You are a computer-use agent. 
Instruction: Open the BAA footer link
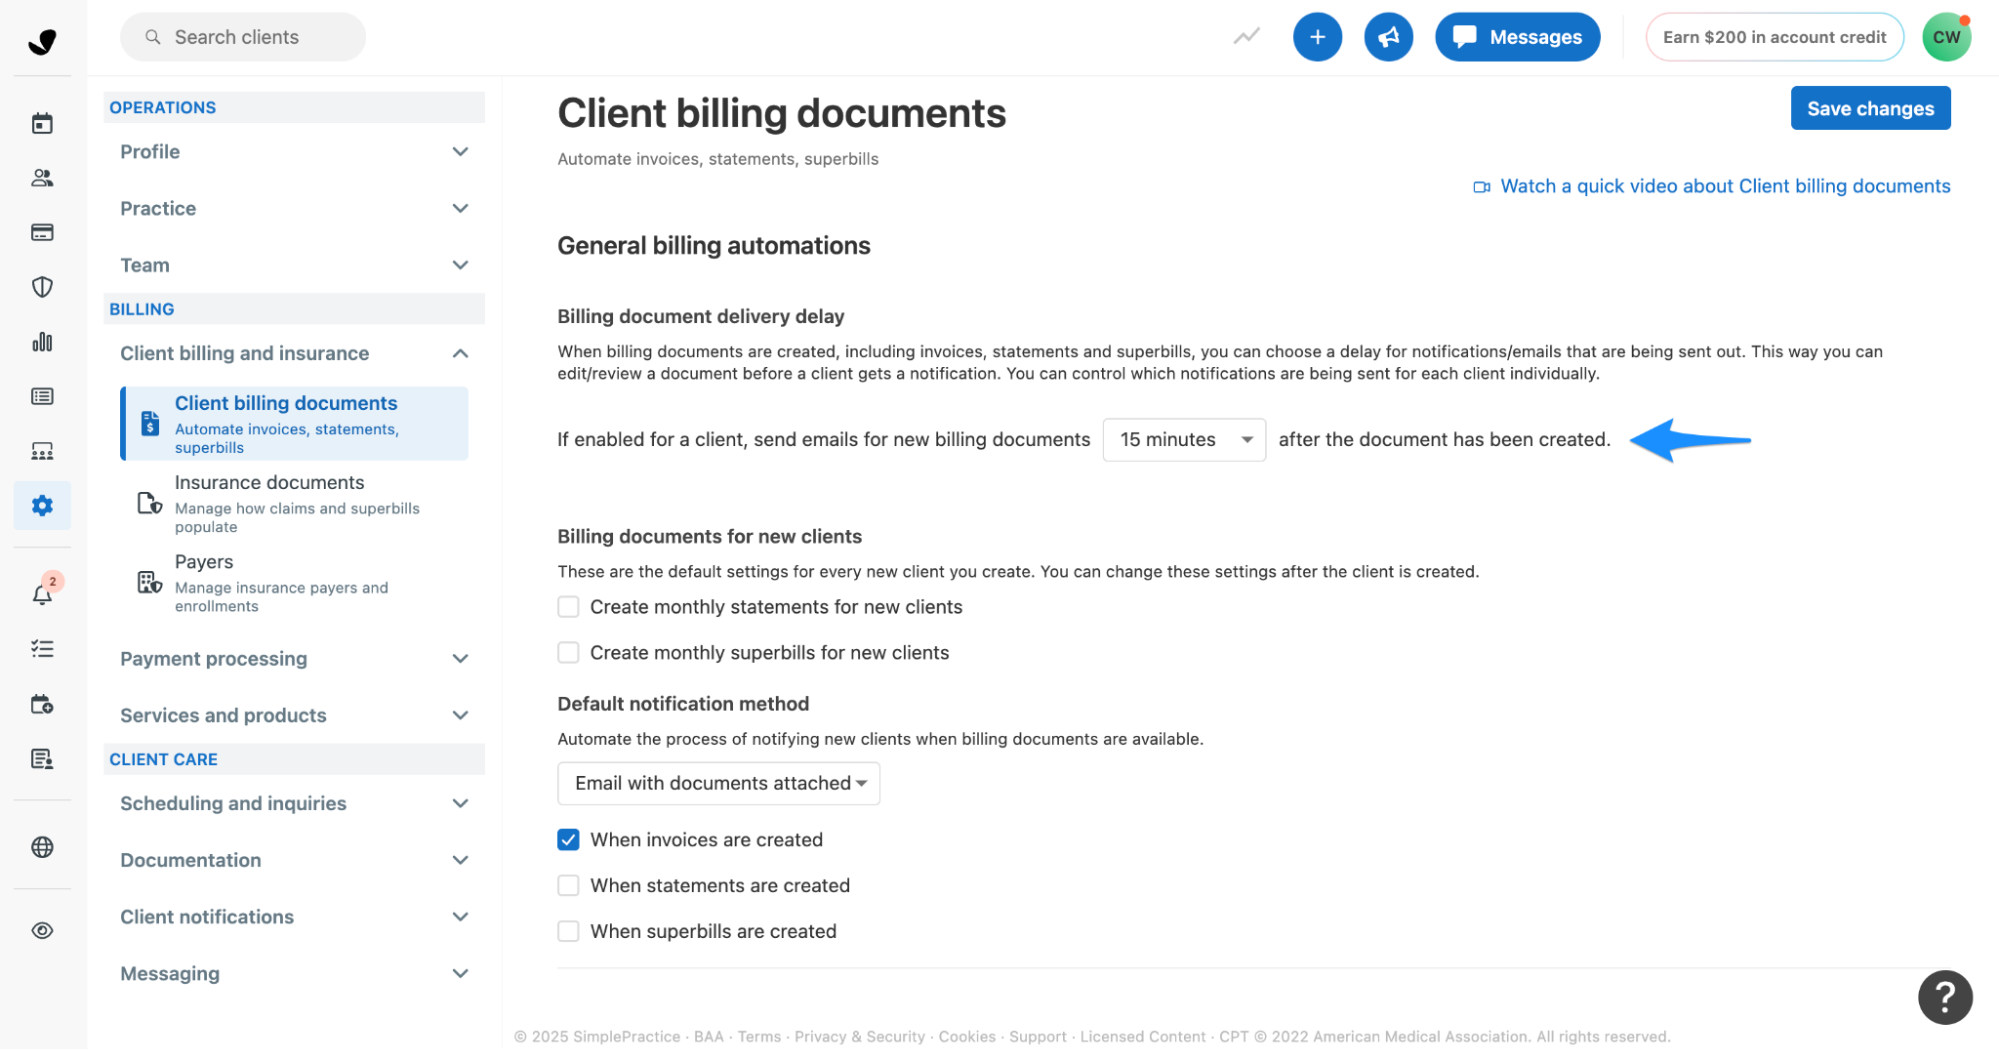[x=708, y=1037]
